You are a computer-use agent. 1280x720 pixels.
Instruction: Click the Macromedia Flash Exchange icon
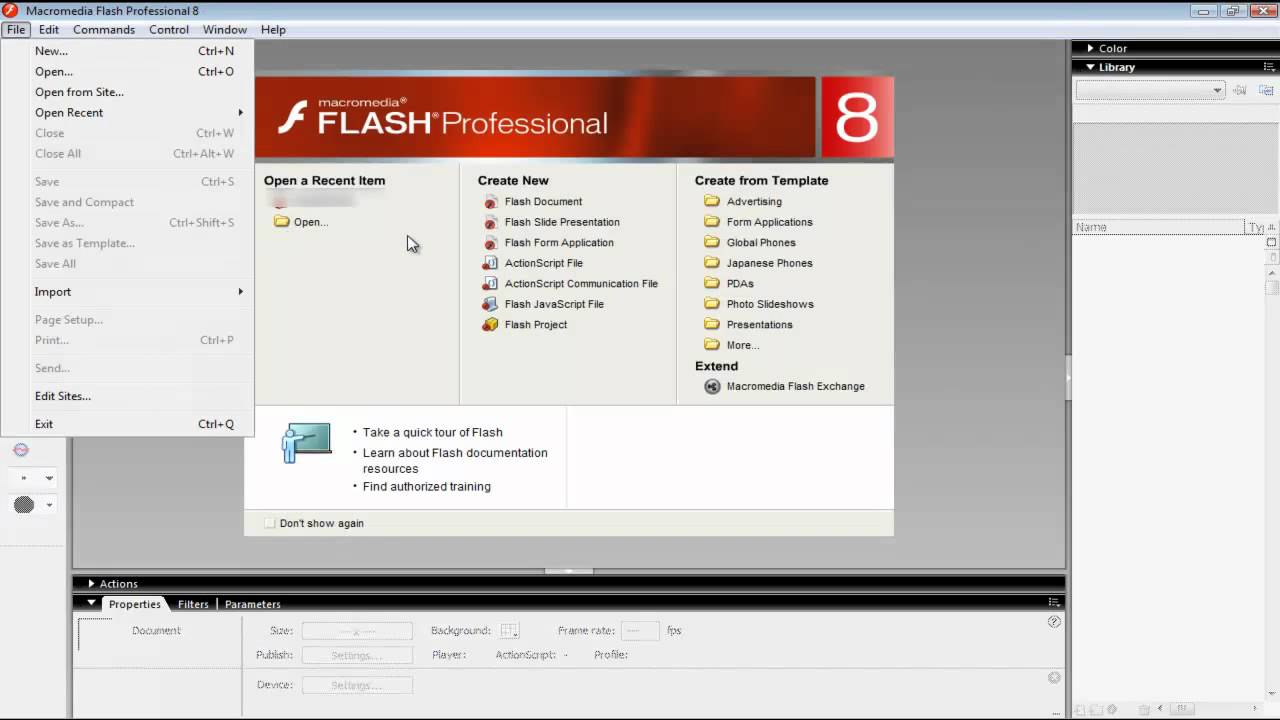(712, 386)
